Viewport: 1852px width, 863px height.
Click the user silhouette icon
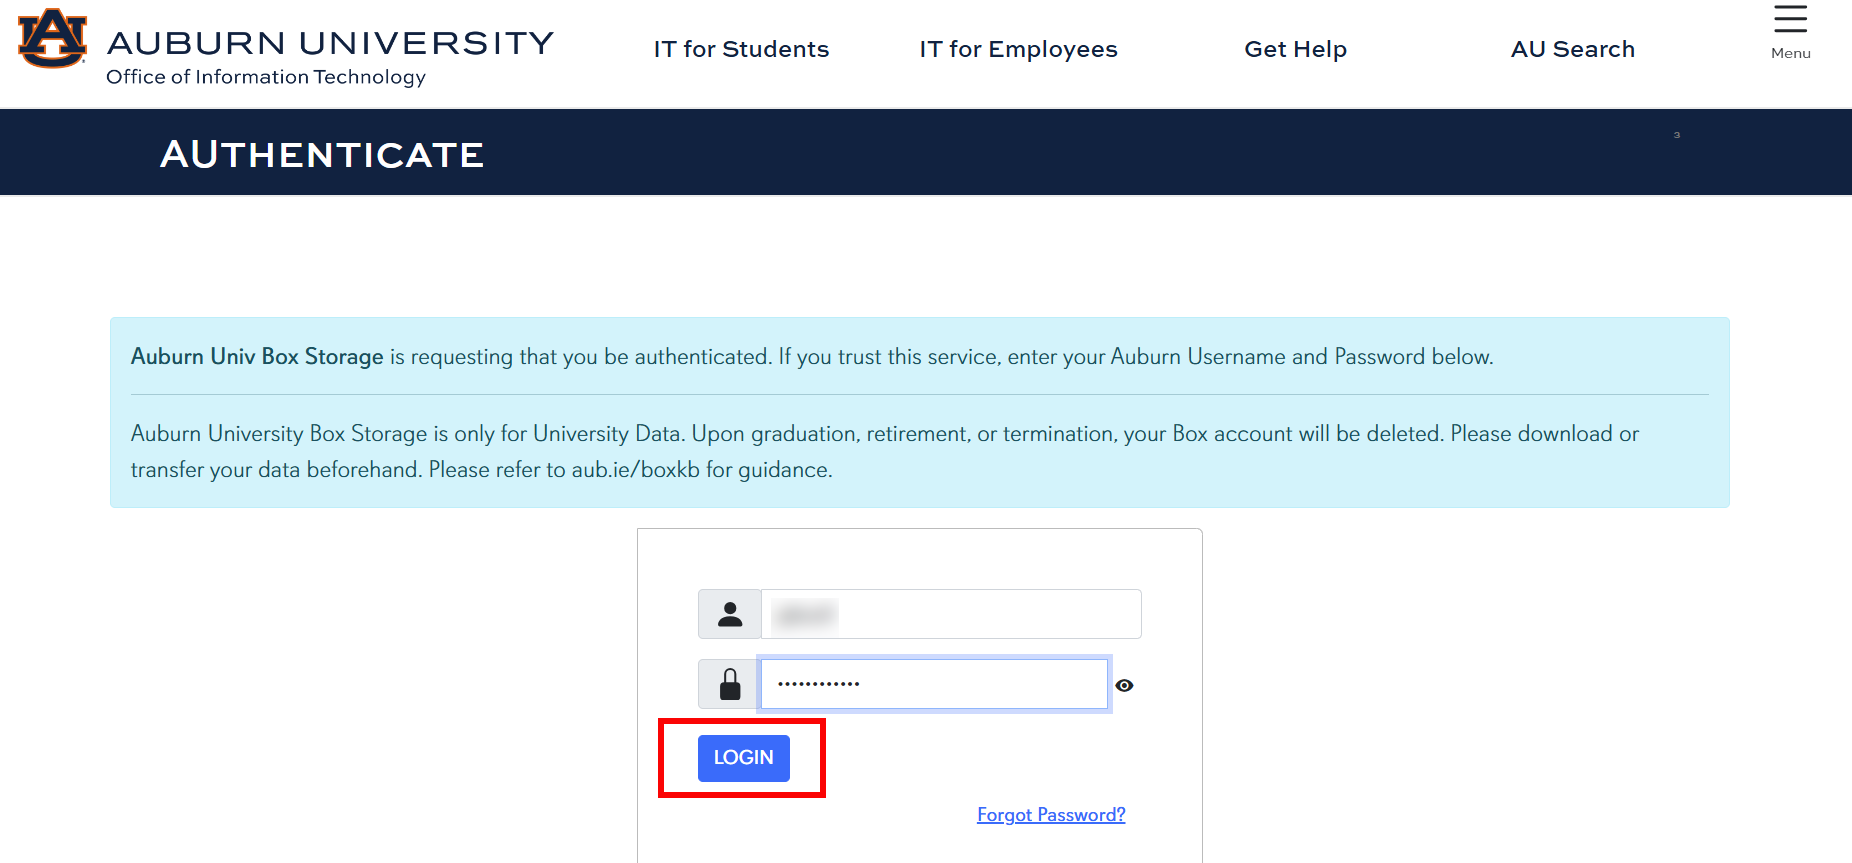pos(730,614)
